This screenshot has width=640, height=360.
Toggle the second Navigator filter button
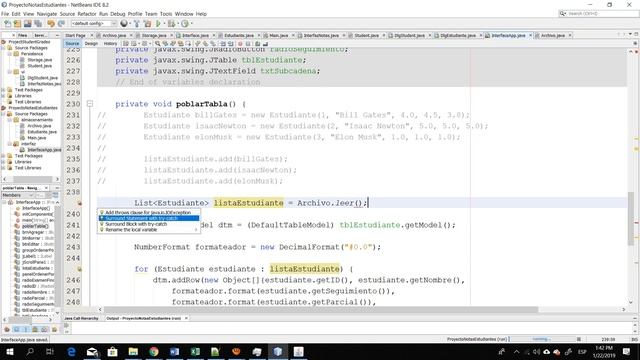(16, 329)
